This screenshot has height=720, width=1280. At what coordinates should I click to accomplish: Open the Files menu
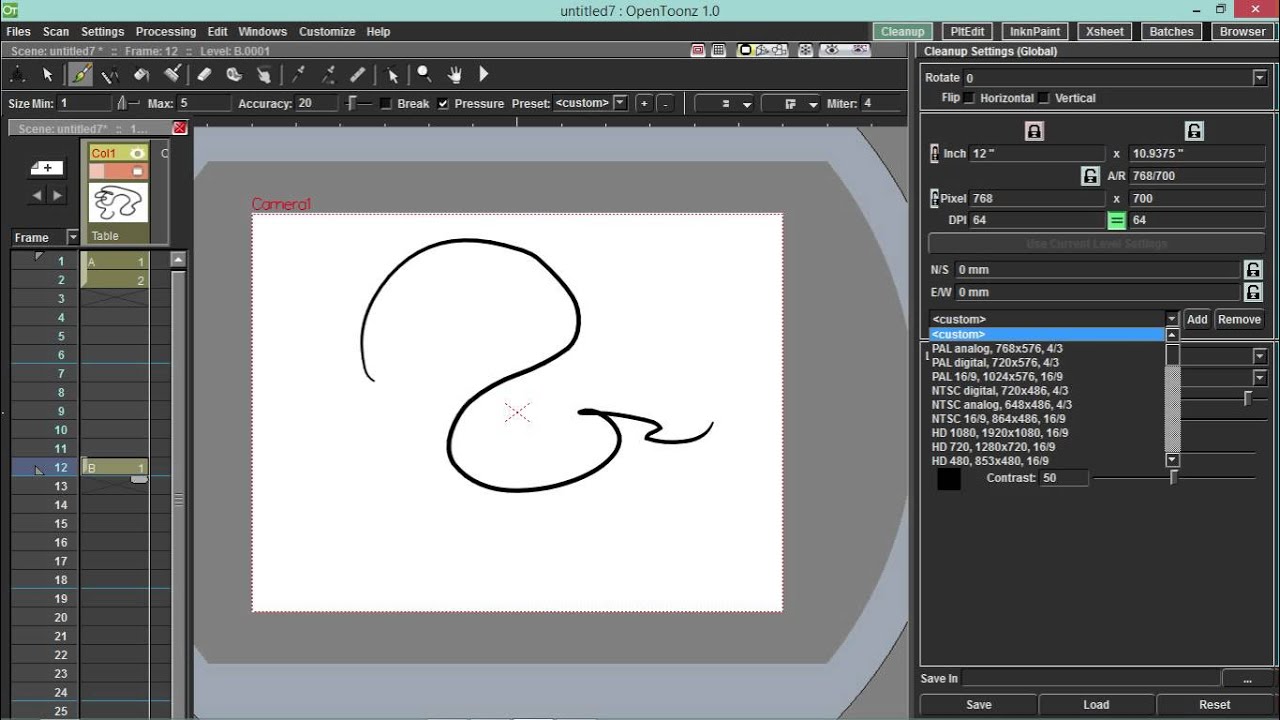[x=18, y=32]
